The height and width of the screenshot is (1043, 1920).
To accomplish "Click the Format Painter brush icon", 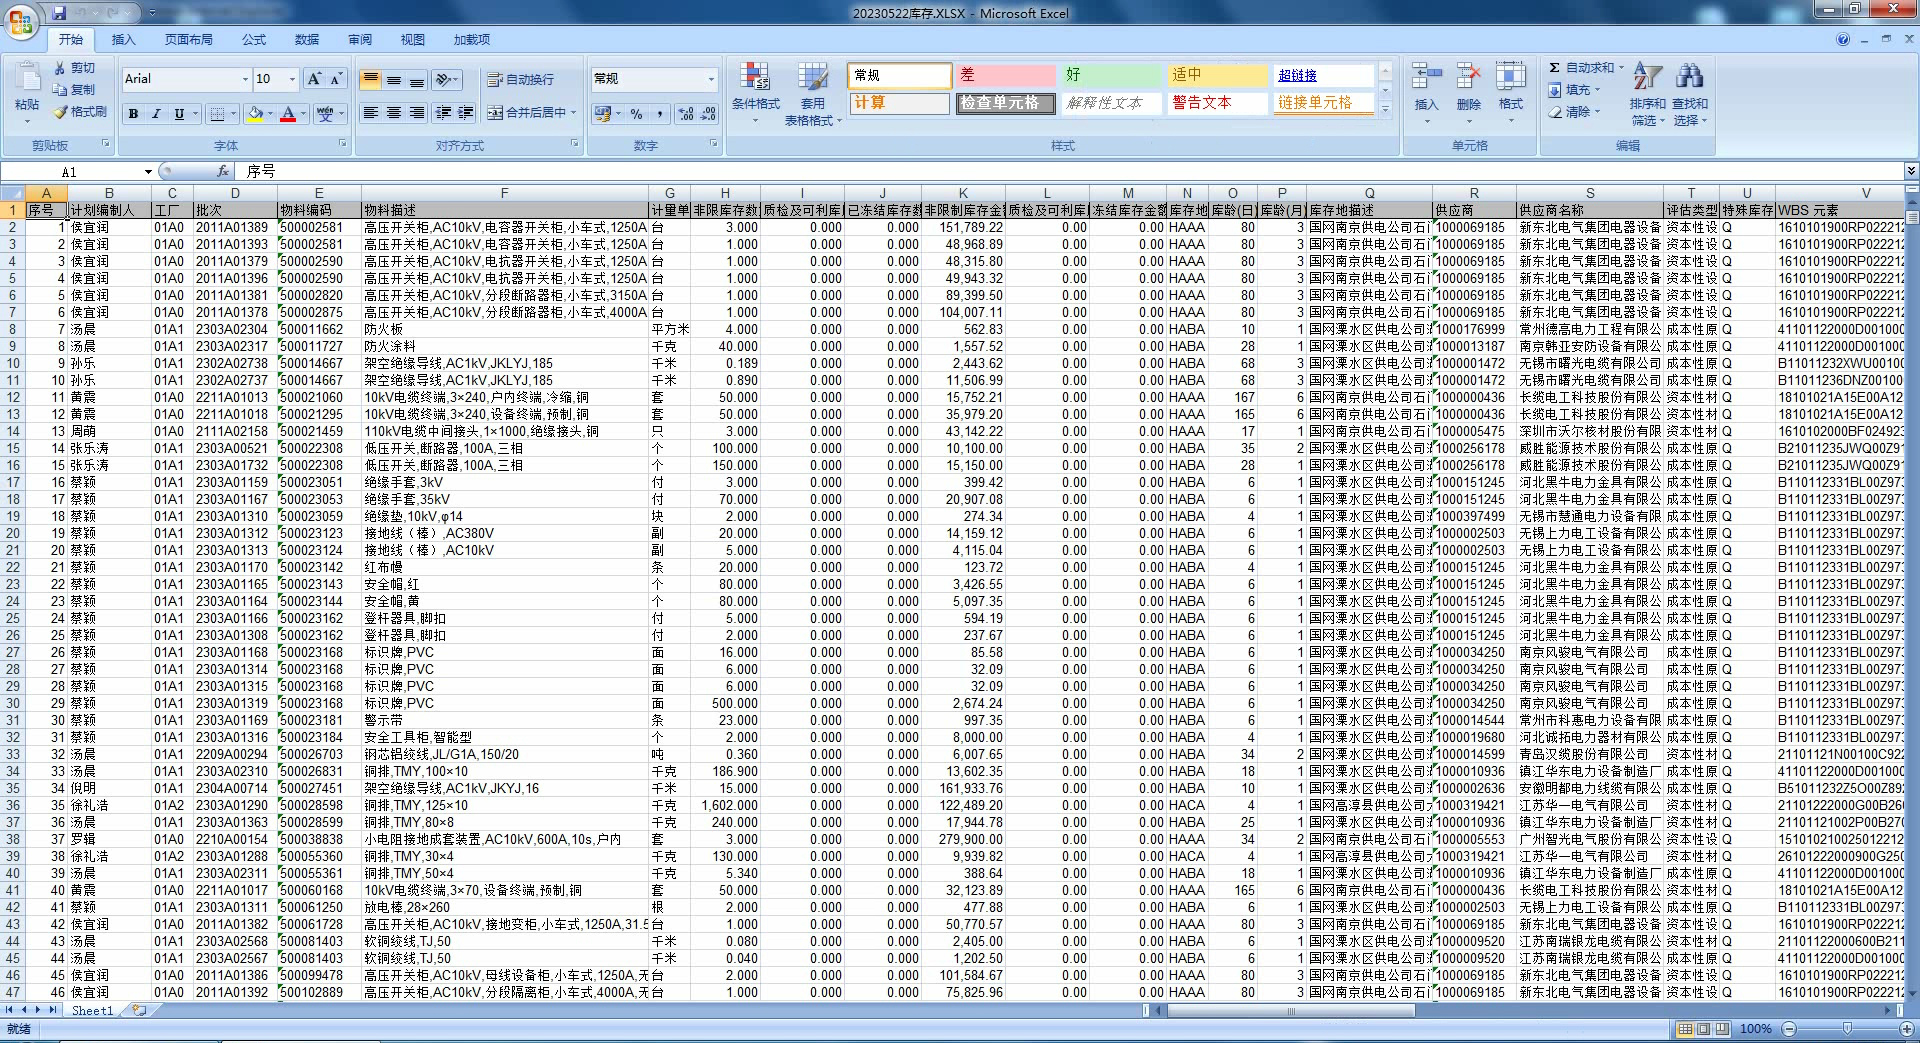I will (x=61, y=112).
